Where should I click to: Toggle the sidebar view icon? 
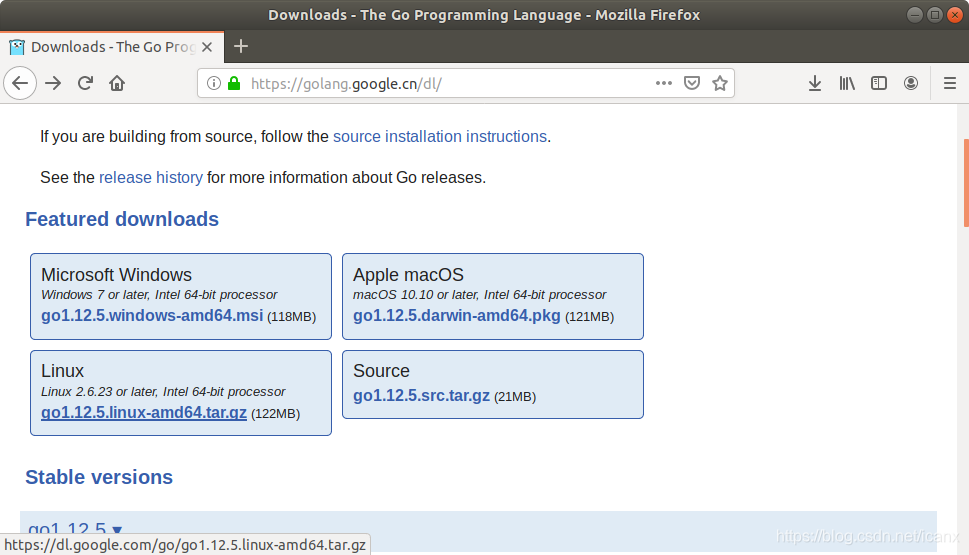pos(879,83)
